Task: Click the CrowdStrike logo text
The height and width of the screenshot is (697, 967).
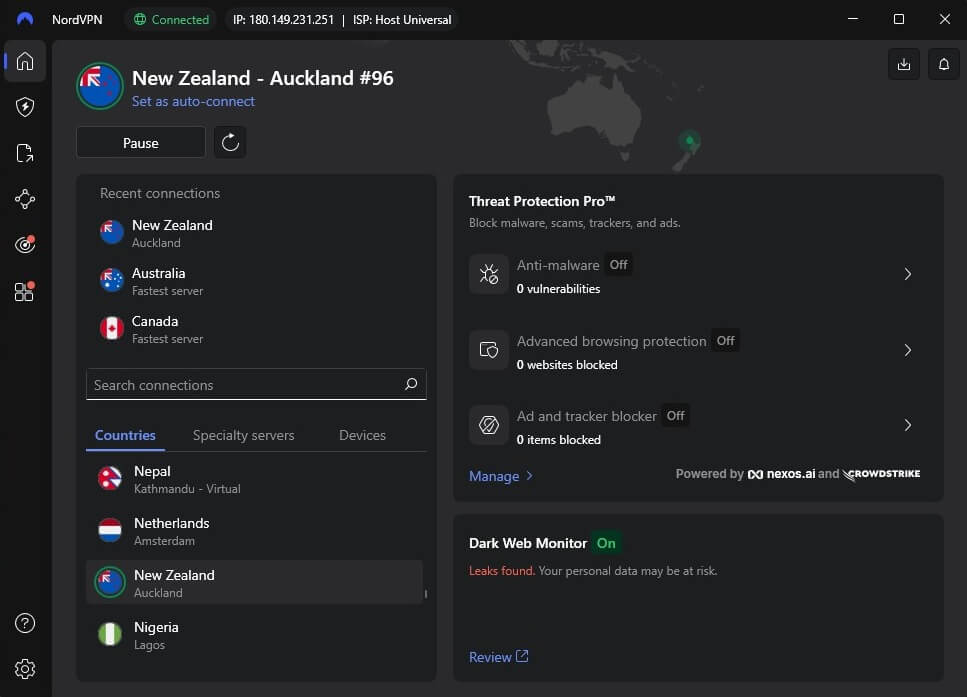Action: click(x=881, y=474)
